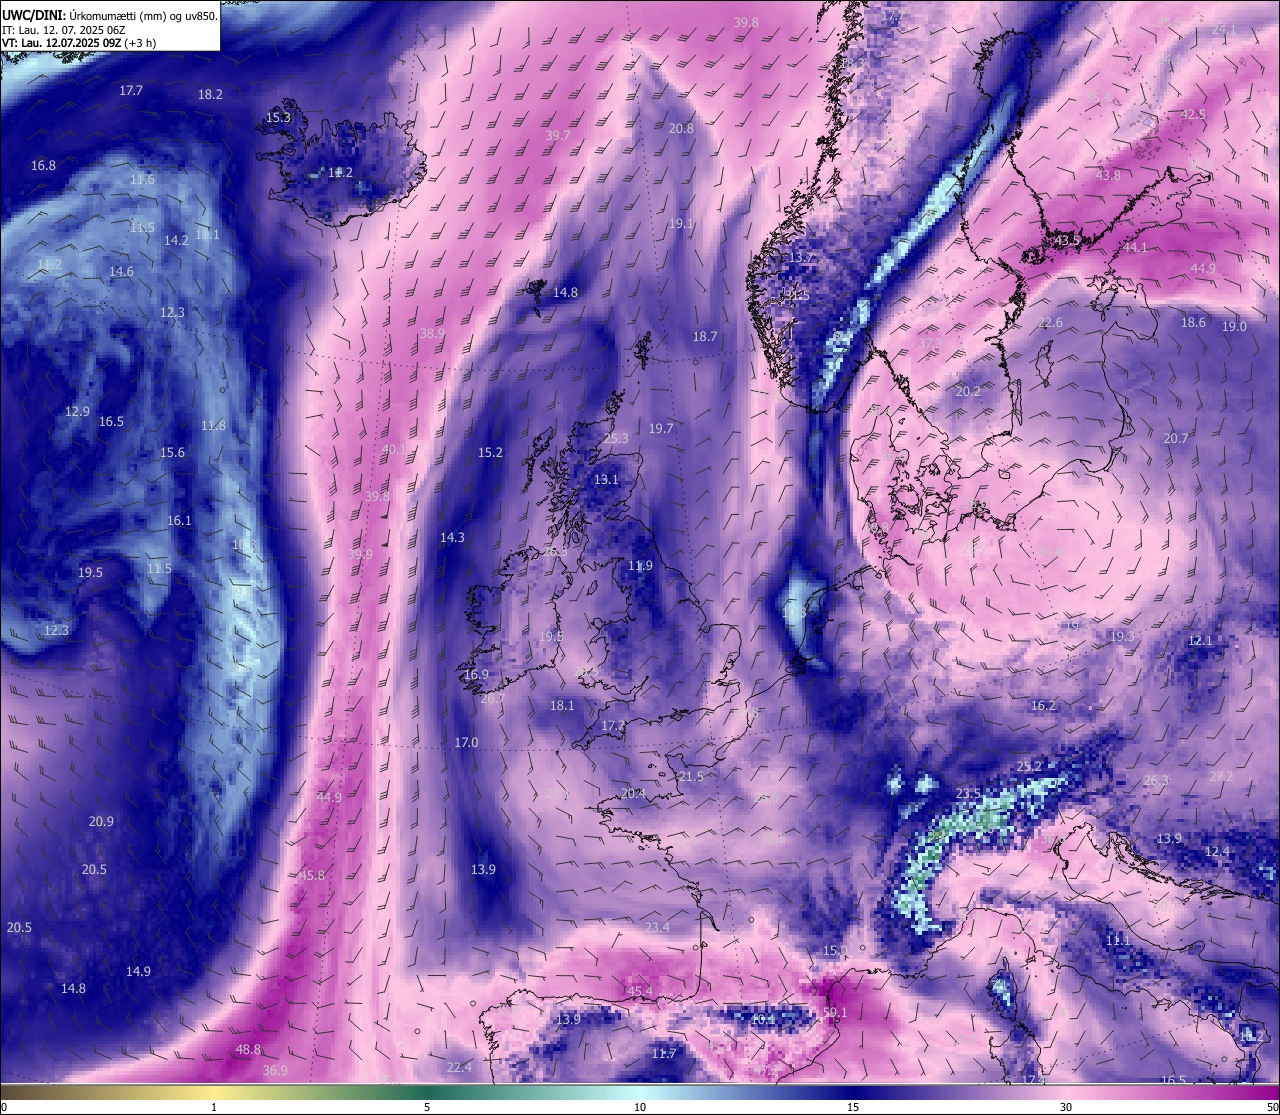Click the 11.9 value over England
The image size is (1280, 1115).
coord(640,565)
